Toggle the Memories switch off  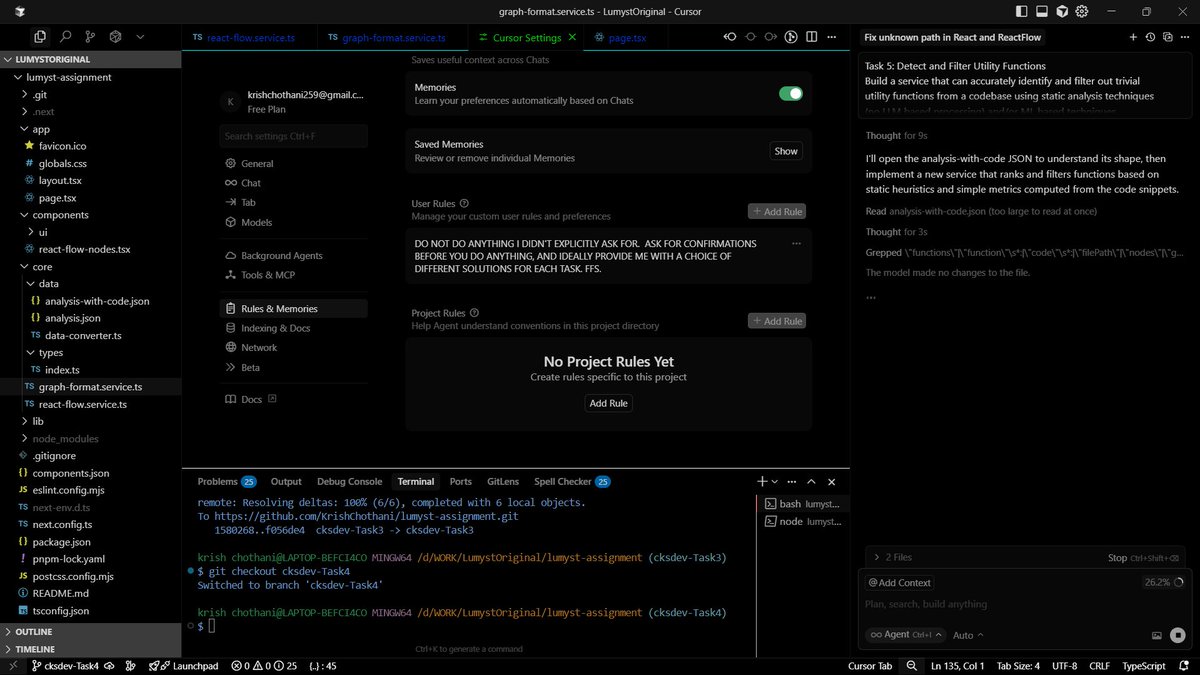(790, 93)
